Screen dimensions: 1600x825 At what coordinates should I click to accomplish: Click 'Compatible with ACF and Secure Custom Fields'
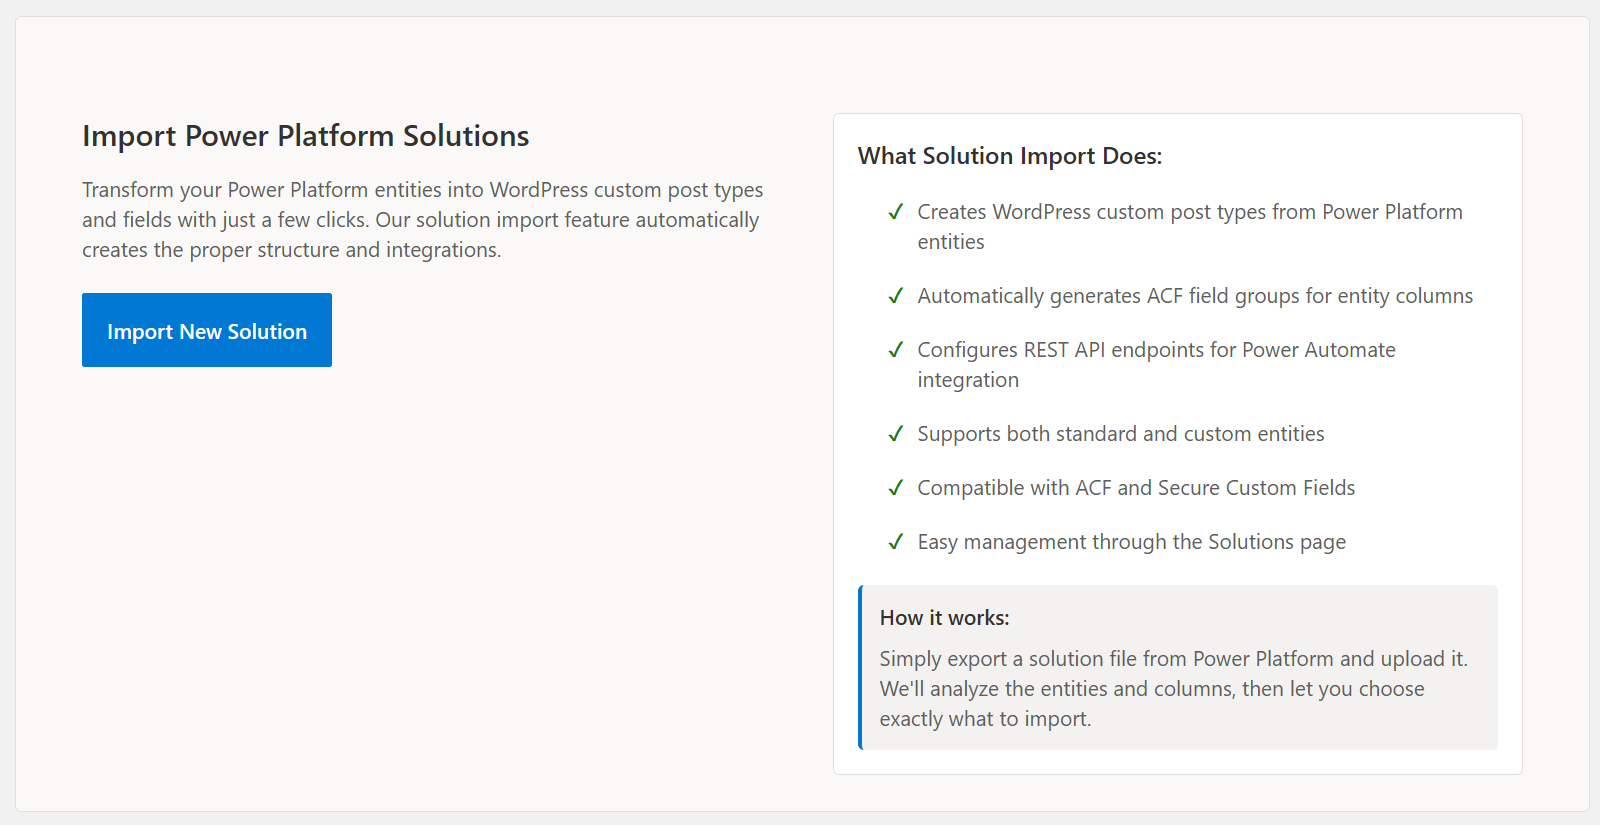coord(1135,488)
